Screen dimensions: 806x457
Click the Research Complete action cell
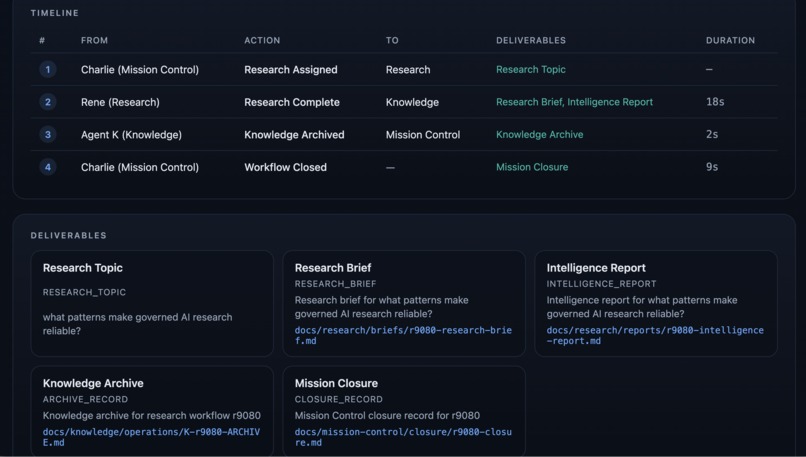292,102
